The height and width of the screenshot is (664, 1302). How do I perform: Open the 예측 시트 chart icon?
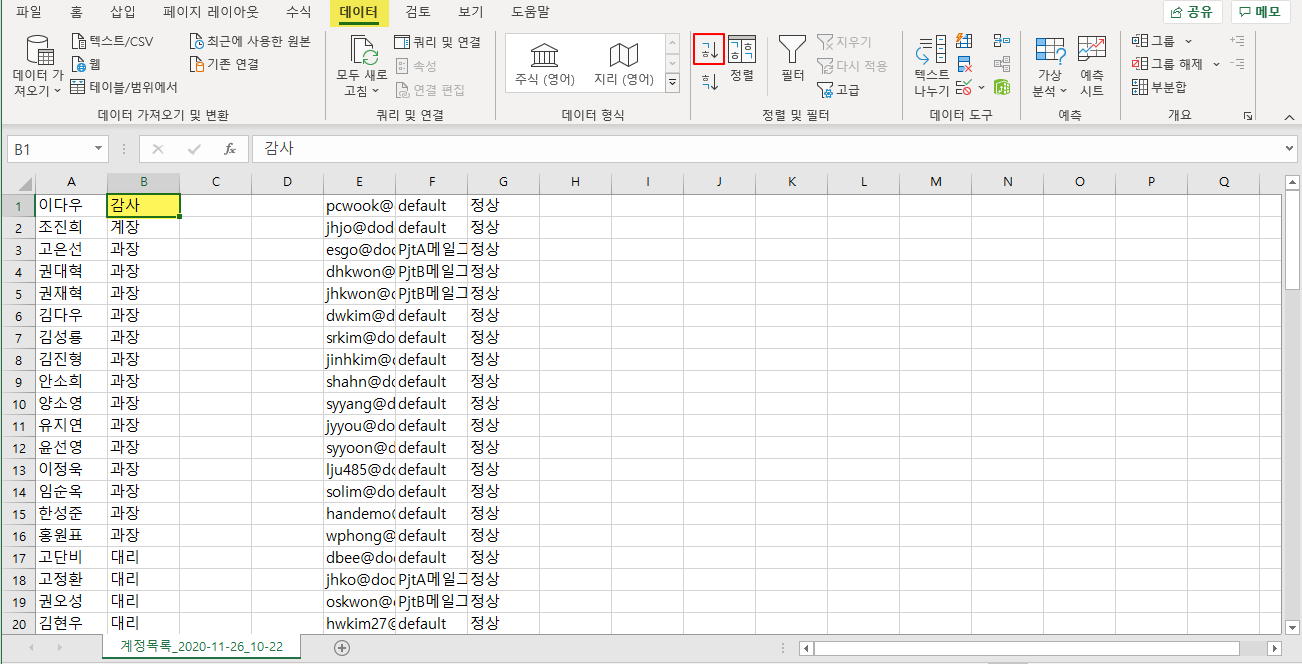tap(1091, 66)
